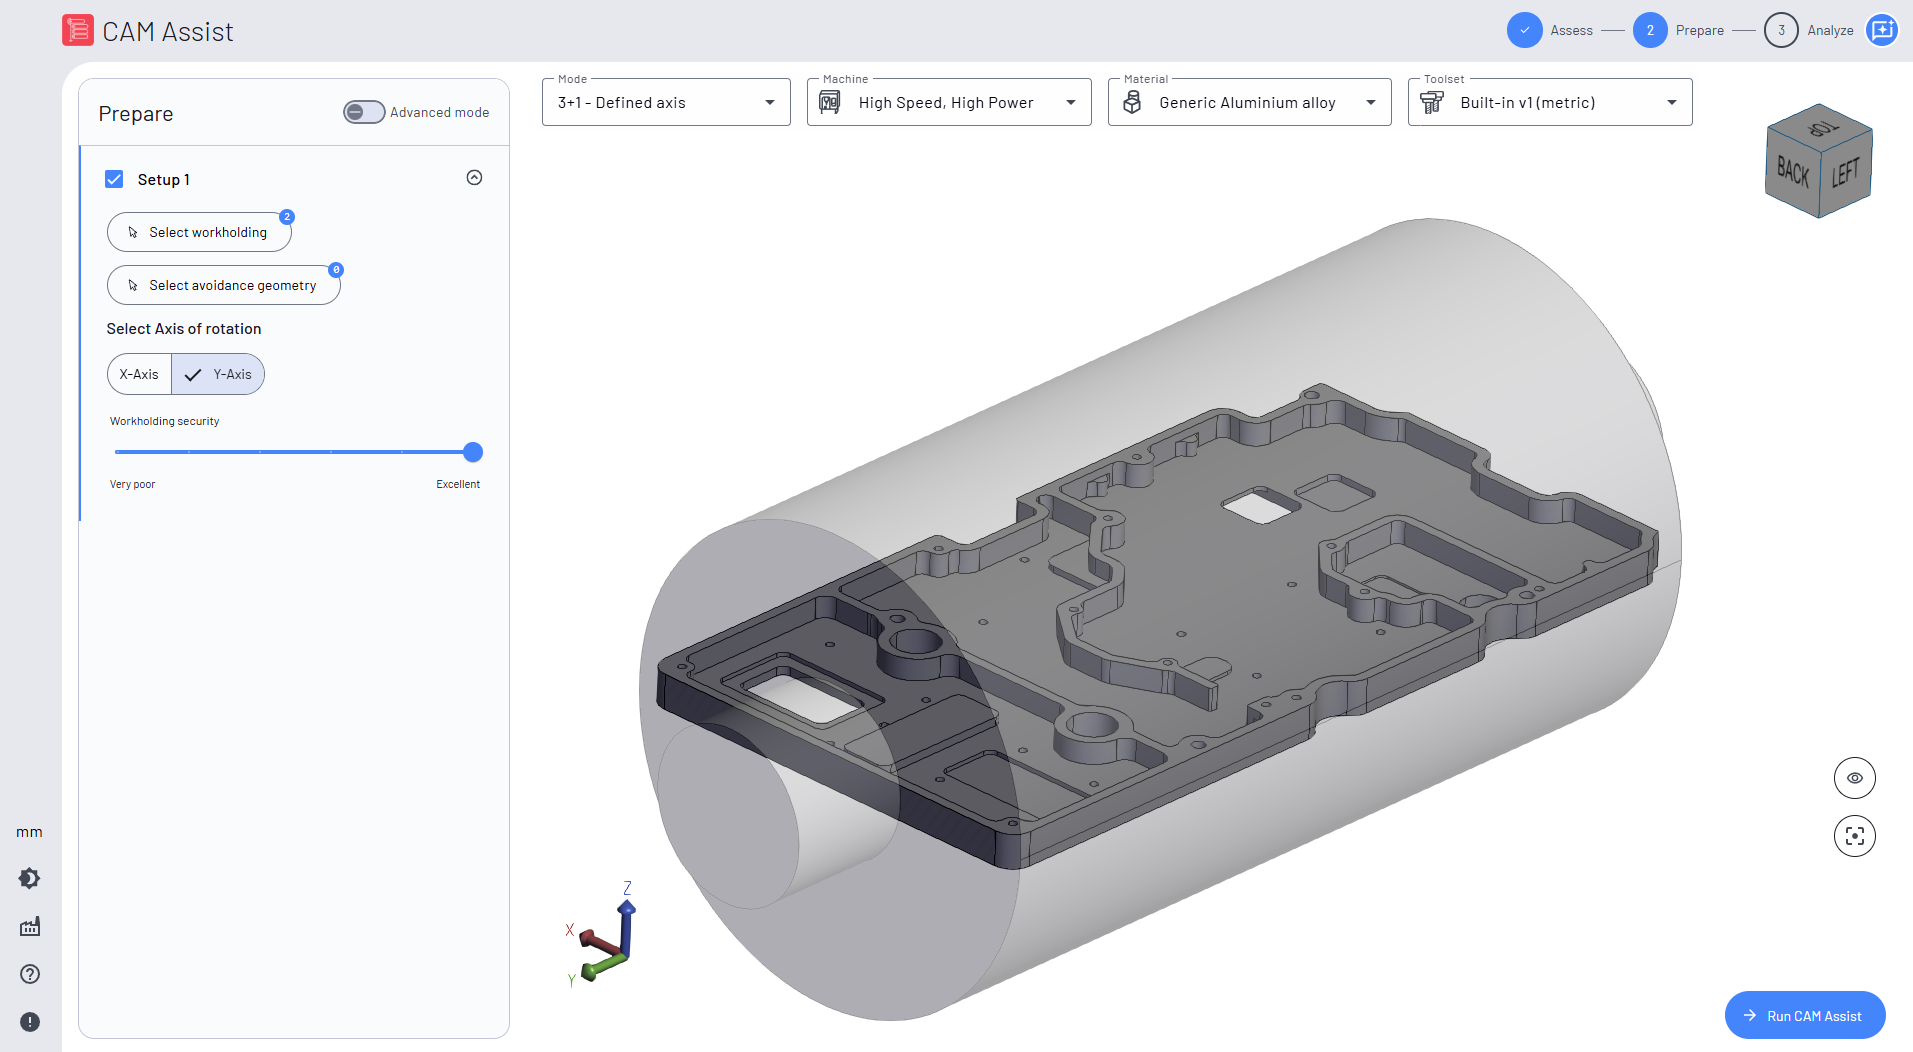Click the Prepare panel heading
Viewport: 1913px width, 1052px height.
click(136, 114)
